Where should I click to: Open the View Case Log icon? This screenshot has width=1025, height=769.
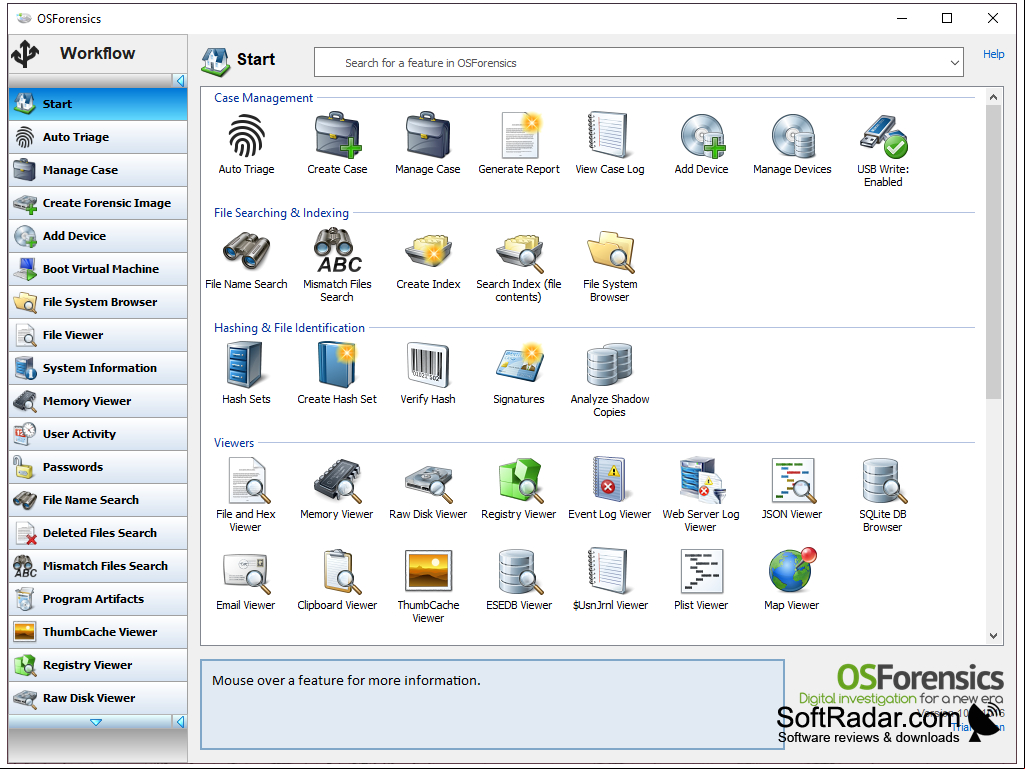tap(609, 144)
